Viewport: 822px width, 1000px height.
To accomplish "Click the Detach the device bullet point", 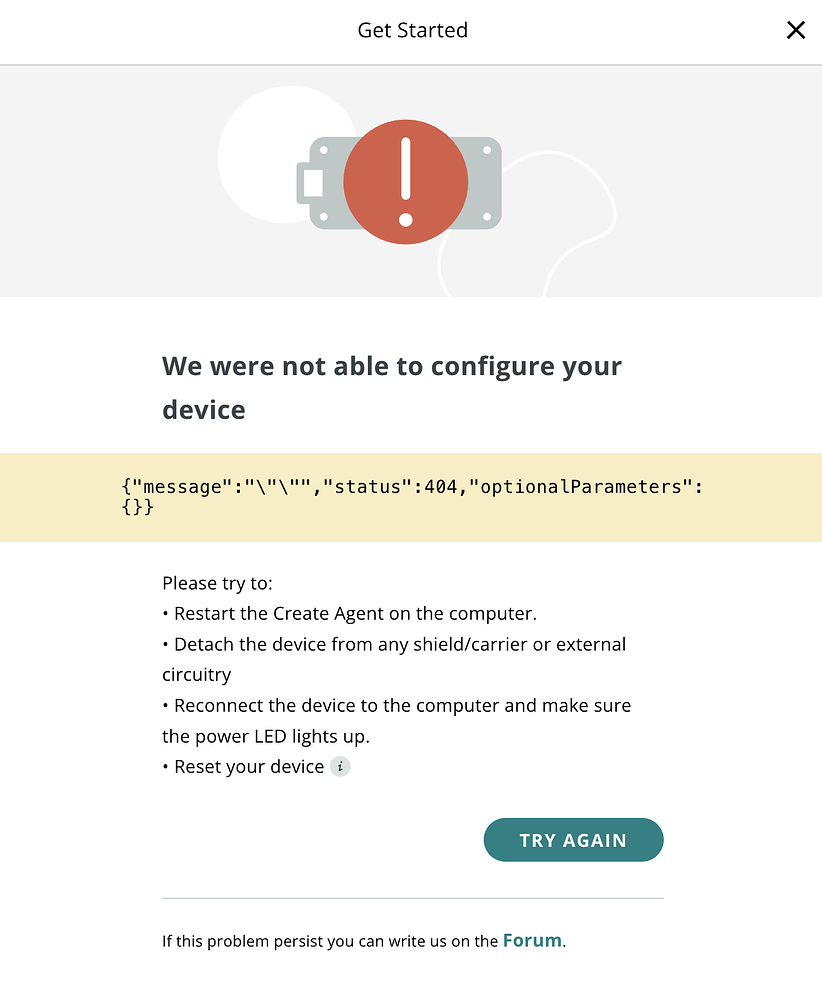I will coord(393,659).
